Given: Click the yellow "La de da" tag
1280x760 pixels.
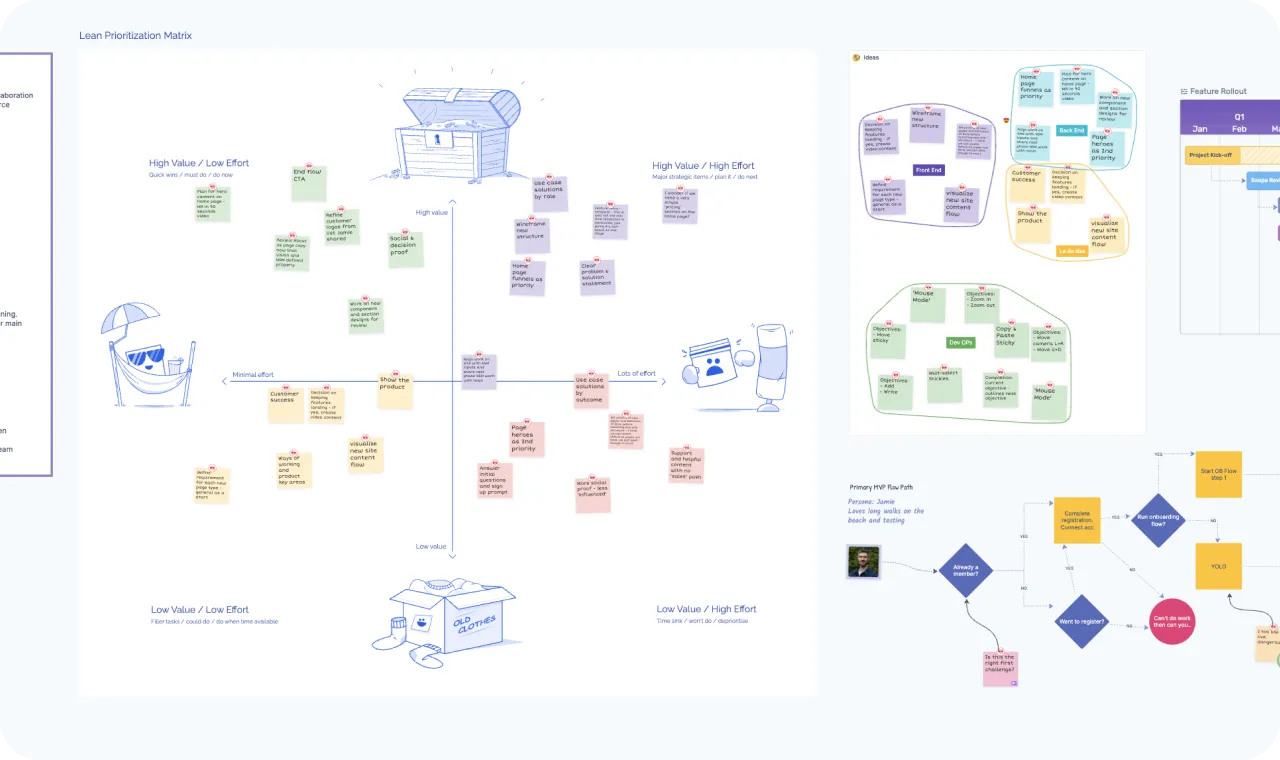Looking at the screenshot, I should pyautogui.click(x=1072, y=250).
